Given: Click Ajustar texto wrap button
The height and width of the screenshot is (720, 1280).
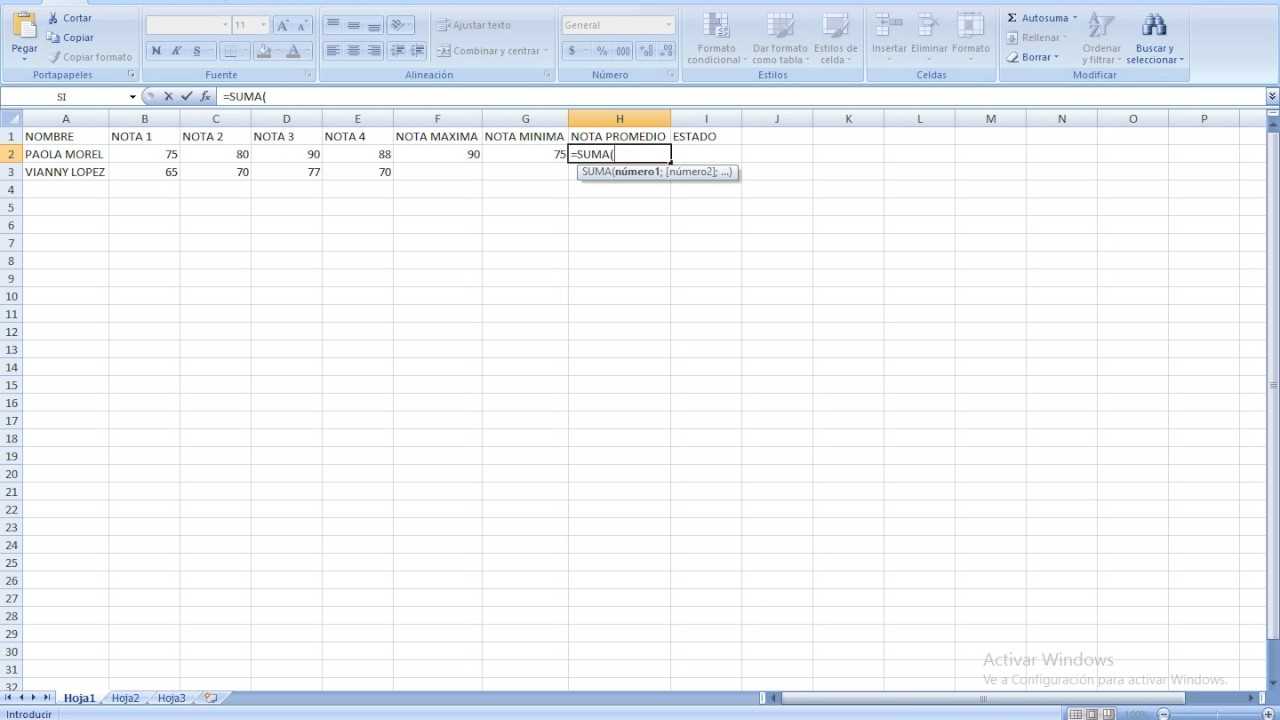Looking at the screenshot, I should (x=474, y=25).
